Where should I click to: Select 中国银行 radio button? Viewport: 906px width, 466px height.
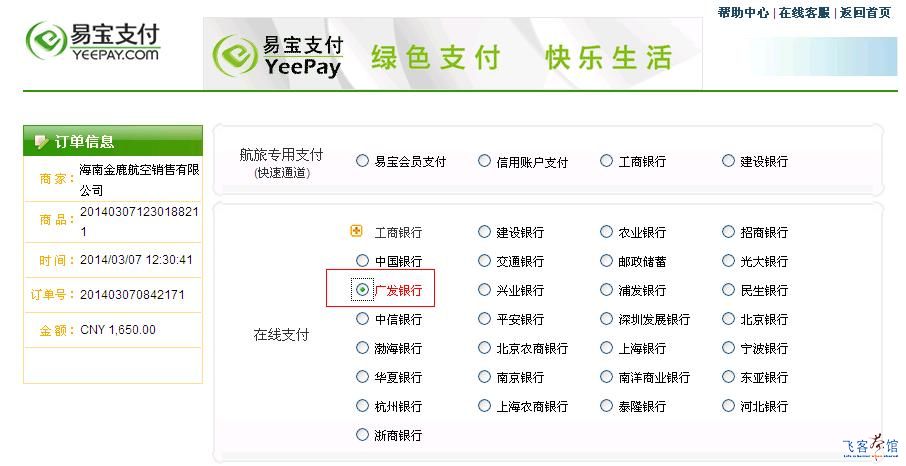coord(362,261)
